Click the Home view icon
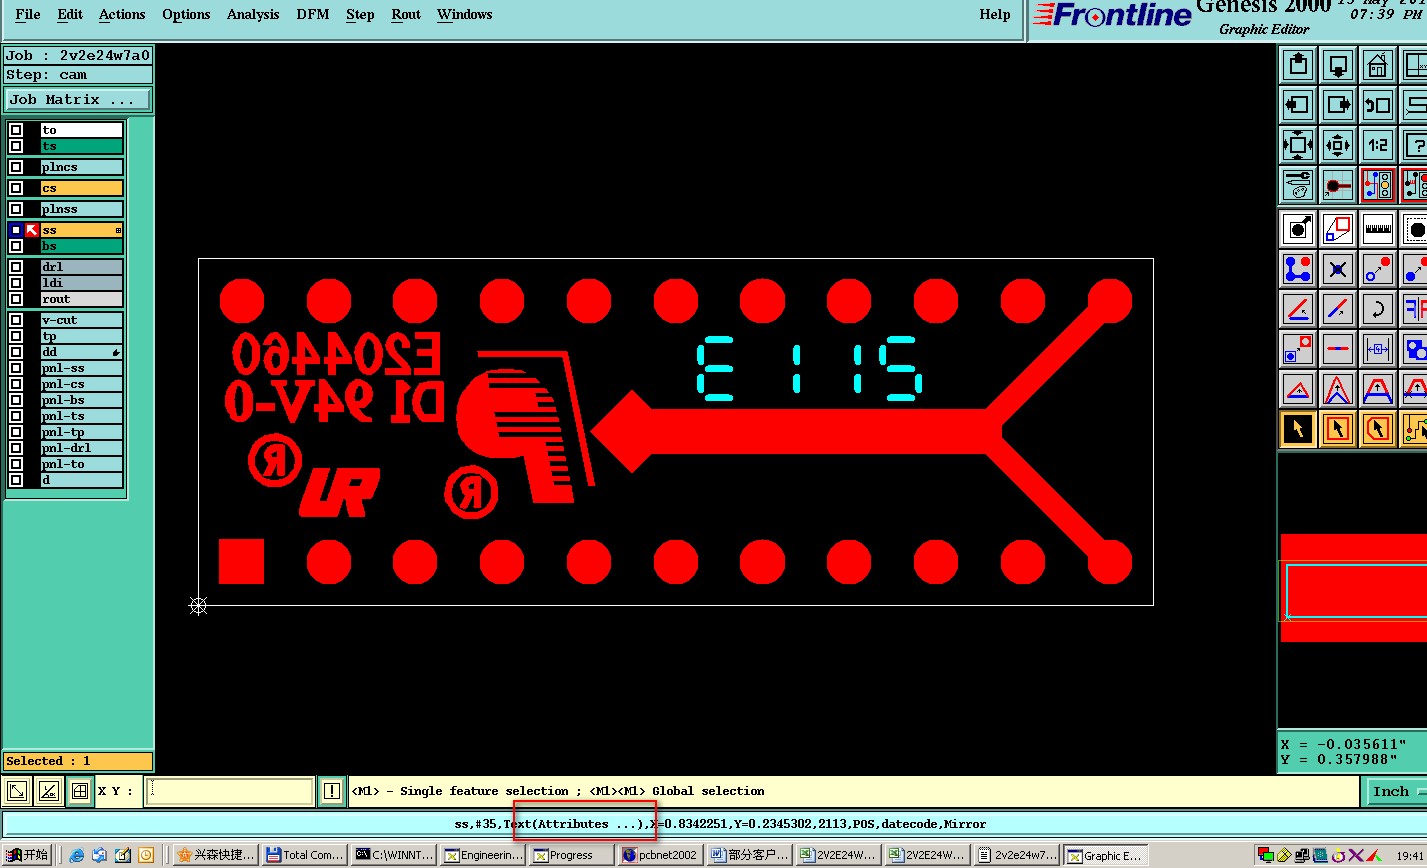This screenshot has height=868, width=1427. (1378, 65)
